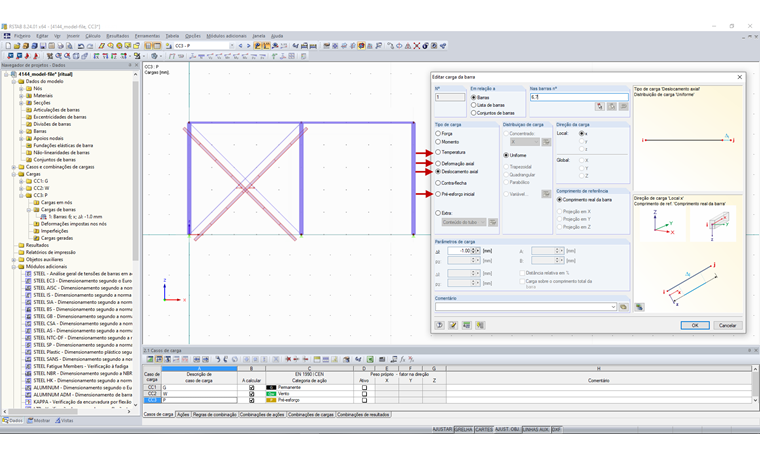Select the Momento load type radio

pos(438,142)
